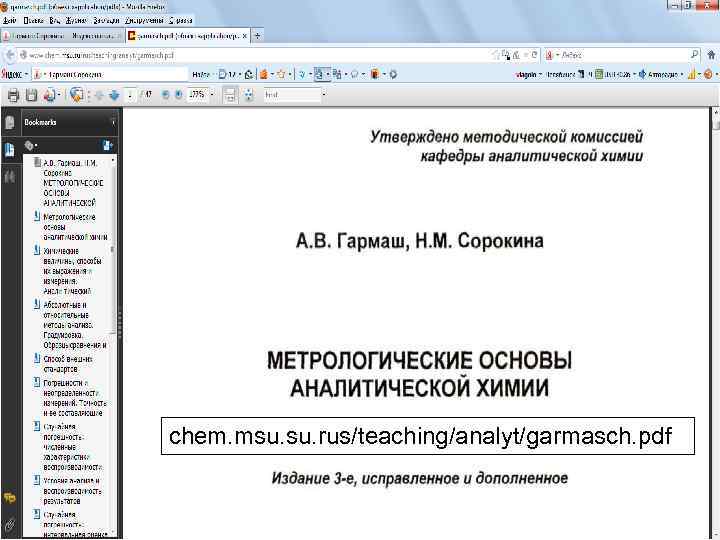
Task: Open the Журнал menu
Action: click(76, 20)
